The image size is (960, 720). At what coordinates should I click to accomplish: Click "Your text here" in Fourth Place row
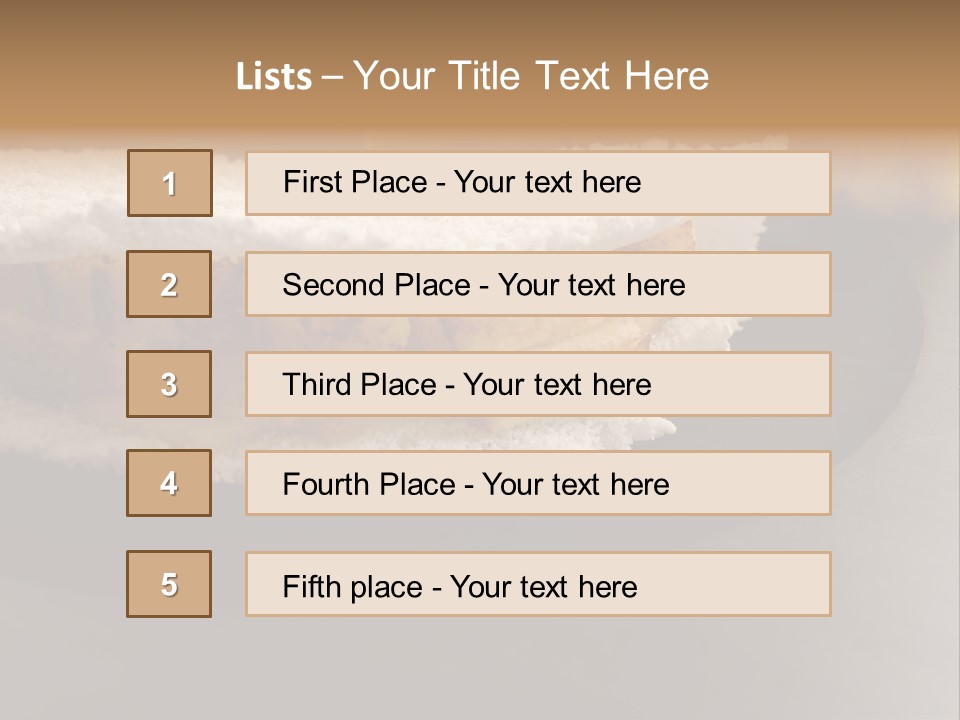tap(575, 485)
